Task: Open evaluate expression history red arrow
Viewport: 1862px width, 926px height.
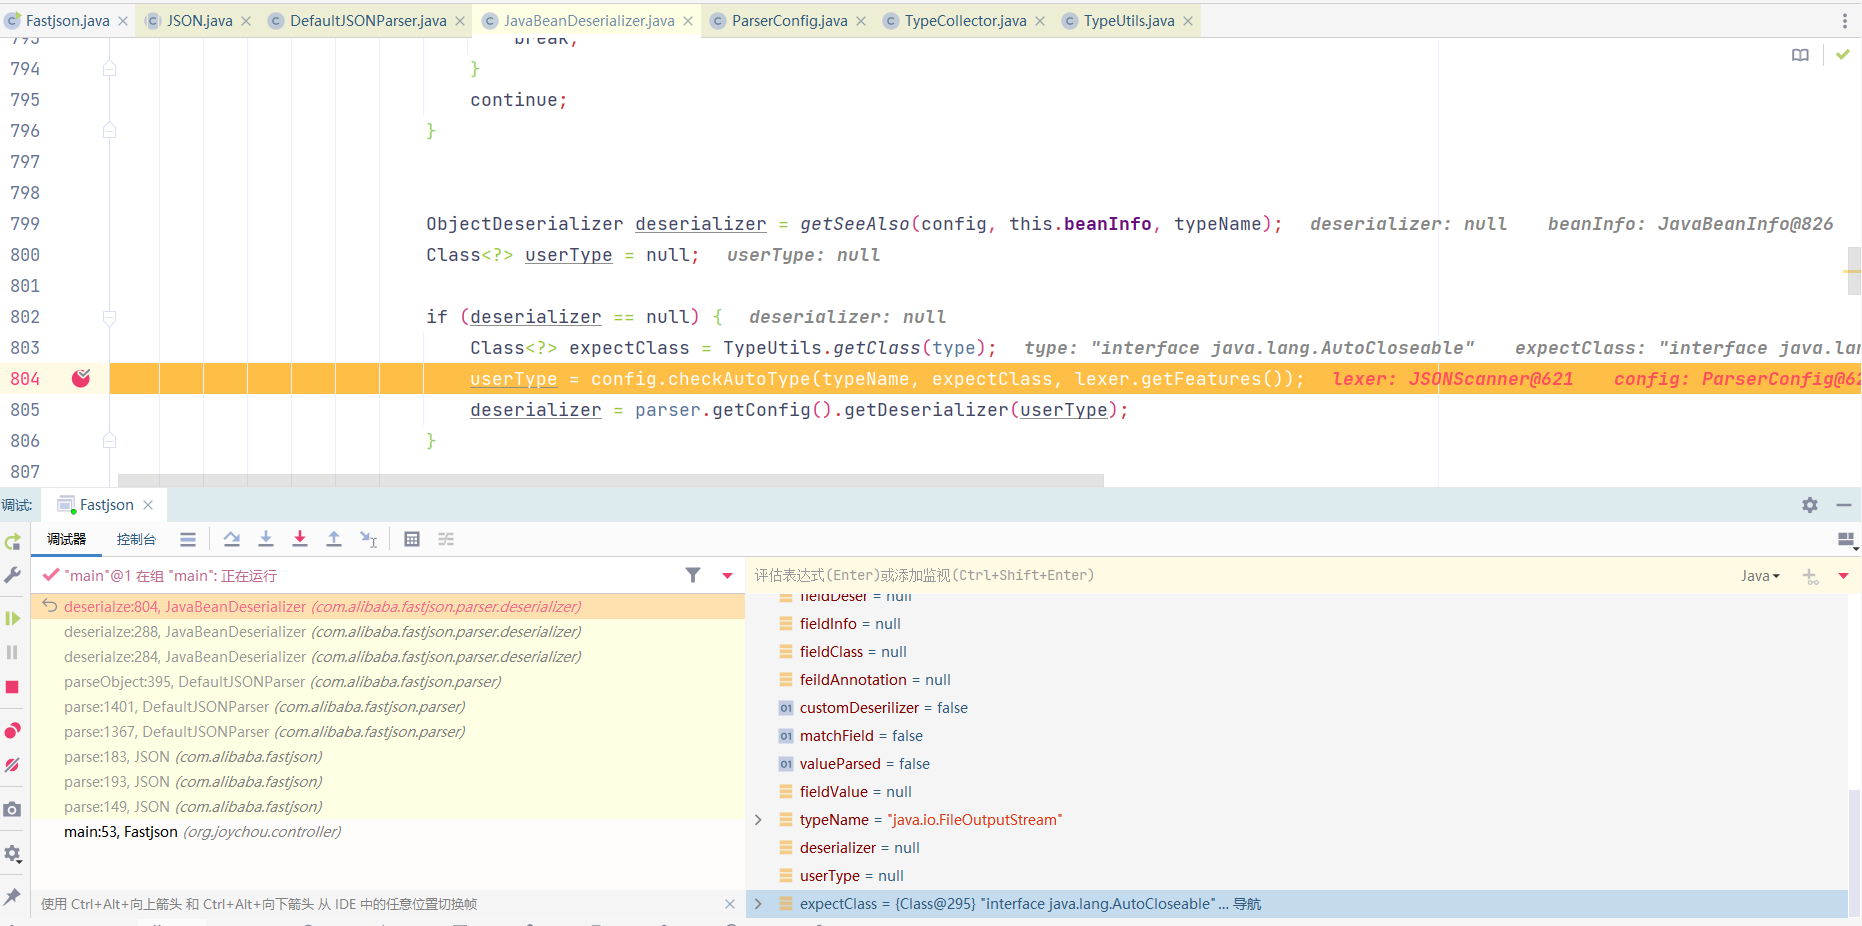Action: [x=1843, y=576]
